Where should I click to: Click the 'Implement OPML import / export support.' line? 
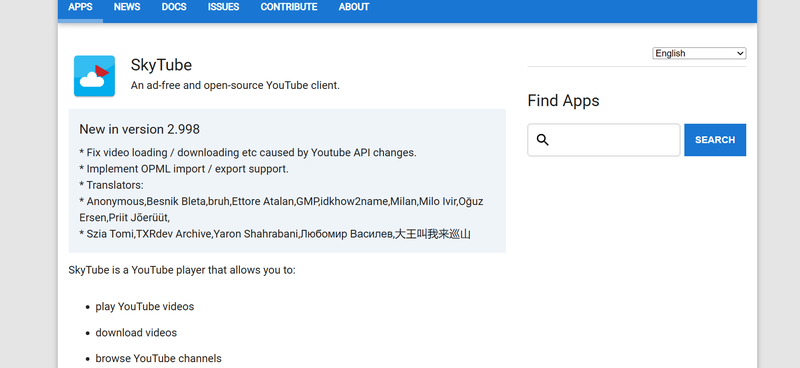[x=184, y=169]
